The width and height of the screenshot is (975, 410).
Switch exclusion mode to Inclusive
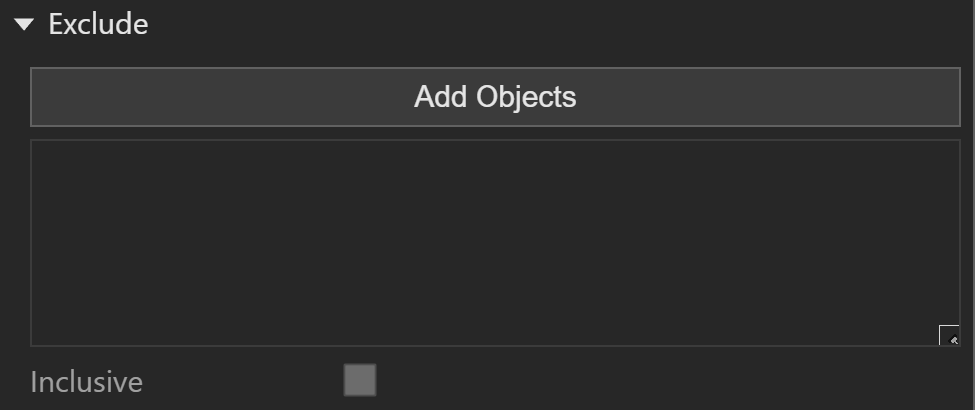360,380
